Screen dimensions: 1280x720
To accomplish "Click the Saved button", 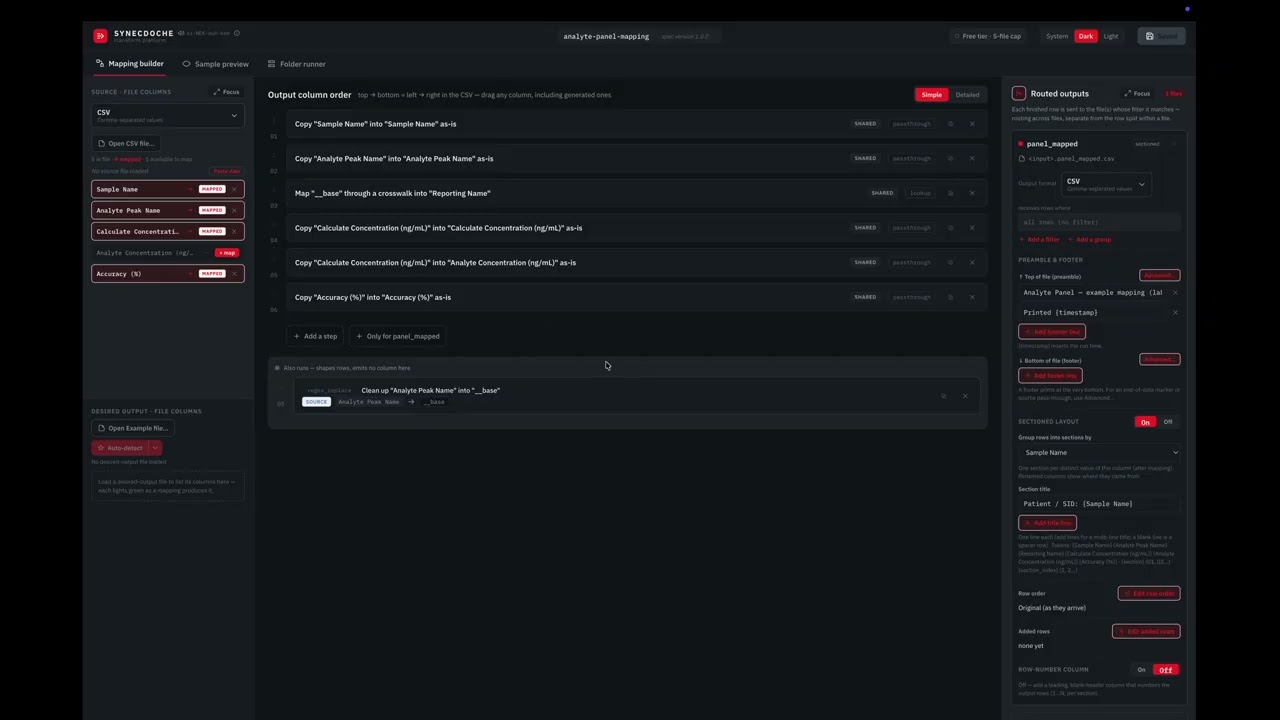I will (x=1161, y=36).
